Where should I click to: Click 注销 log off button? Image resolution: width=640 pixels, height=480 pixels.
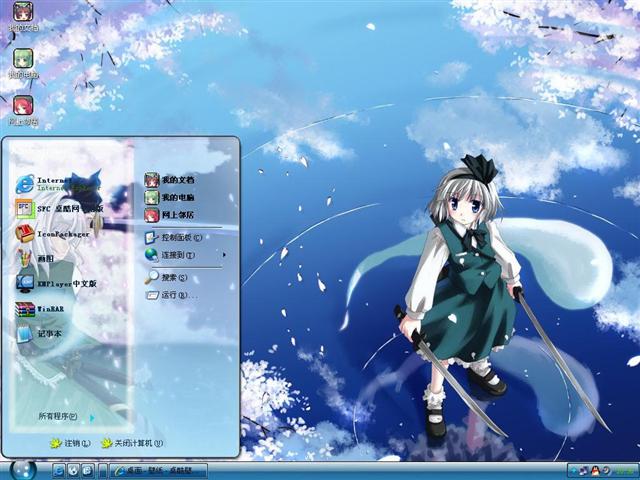(70, 443)
